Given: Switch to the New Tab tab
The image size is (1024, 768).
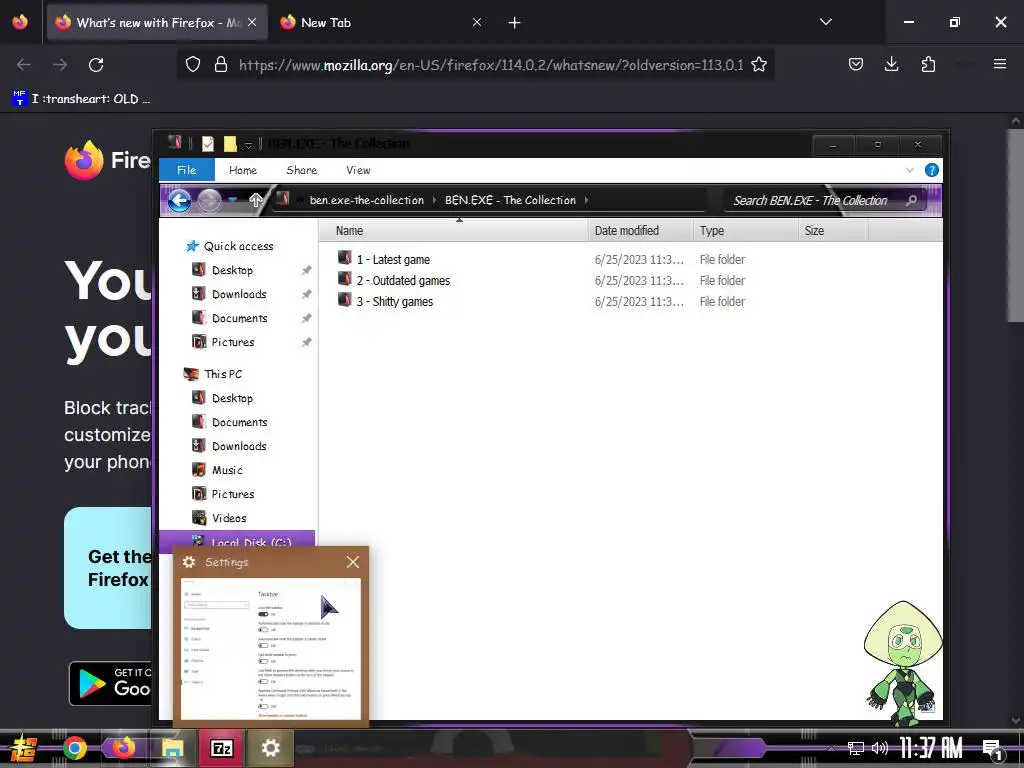Looking at the screenshot, I should click(x=380, y=23).
